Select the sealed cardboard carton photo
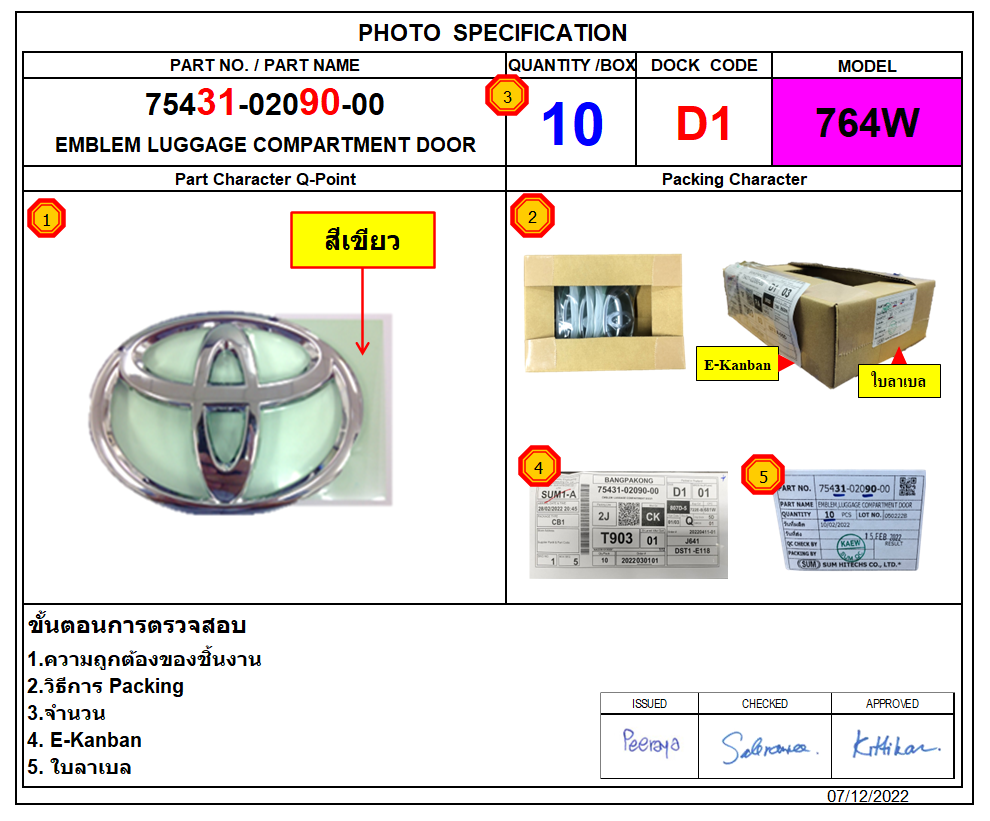Screen dimensions: 990x821 829,323
